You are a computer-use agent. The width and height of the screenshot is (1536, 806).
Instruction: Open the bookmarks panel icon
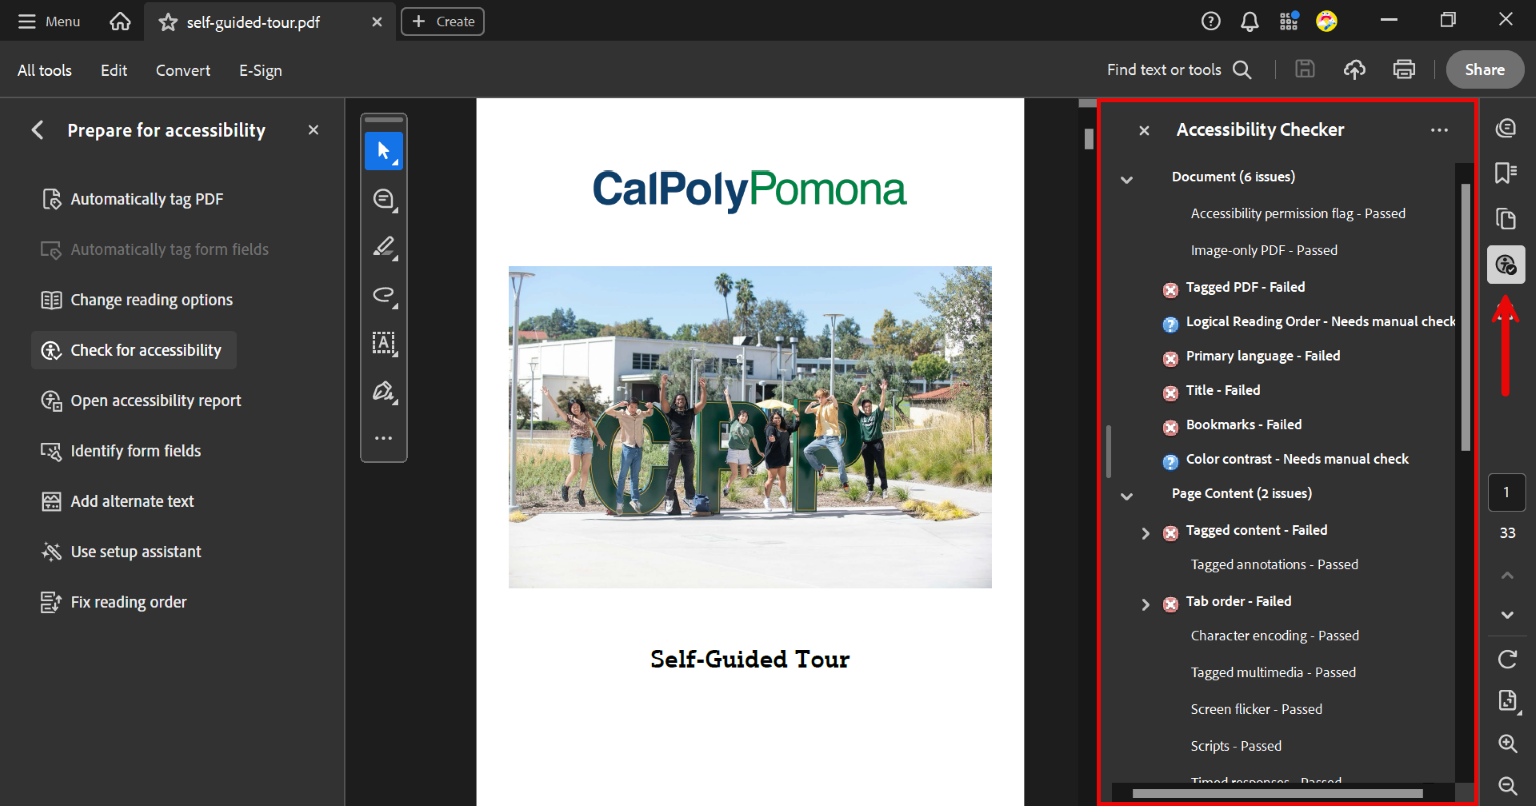[1505, 173]
